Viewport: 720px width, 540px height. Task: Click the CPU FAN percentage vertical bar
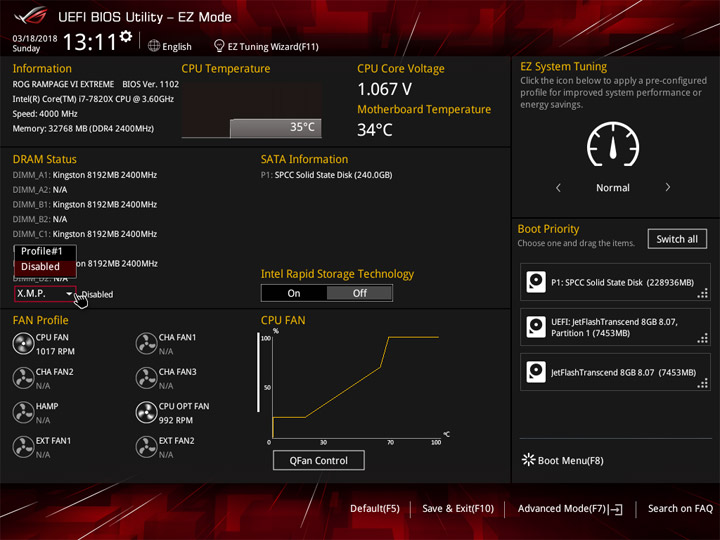pyautogui.click(x=258, y=372)
